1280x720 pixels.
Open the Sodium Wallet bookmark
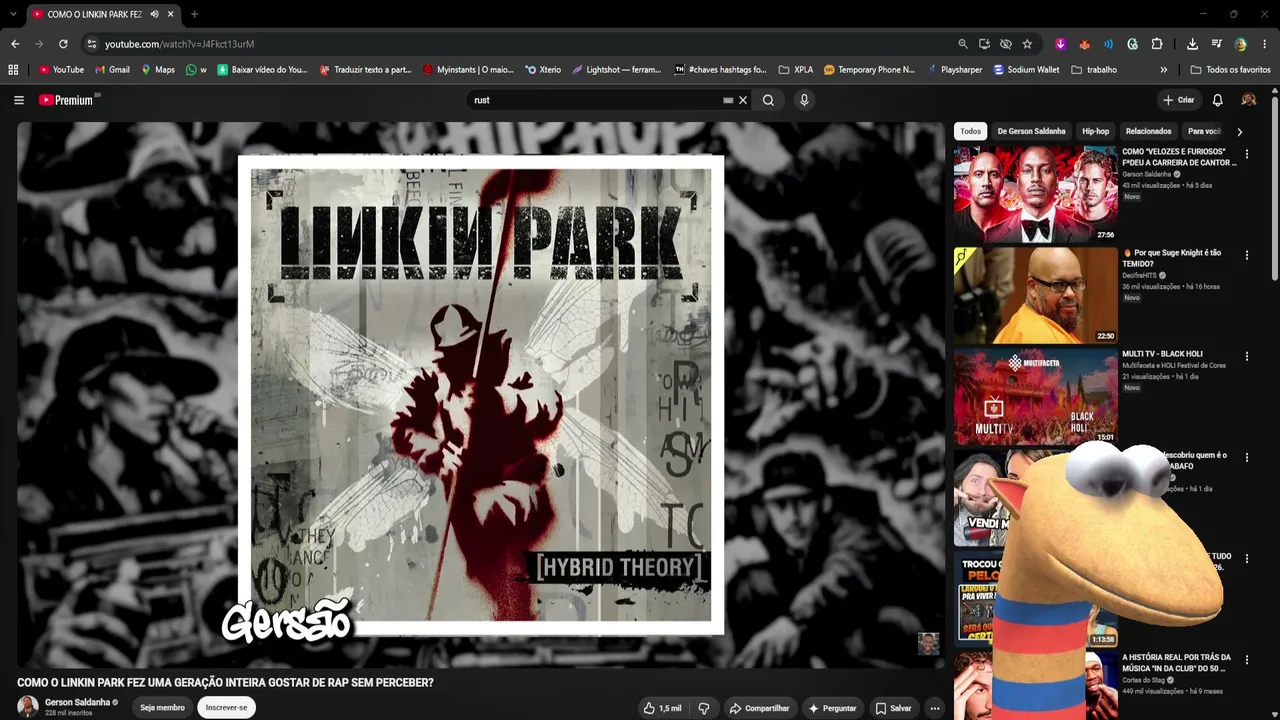click(x=1026, y=70)
